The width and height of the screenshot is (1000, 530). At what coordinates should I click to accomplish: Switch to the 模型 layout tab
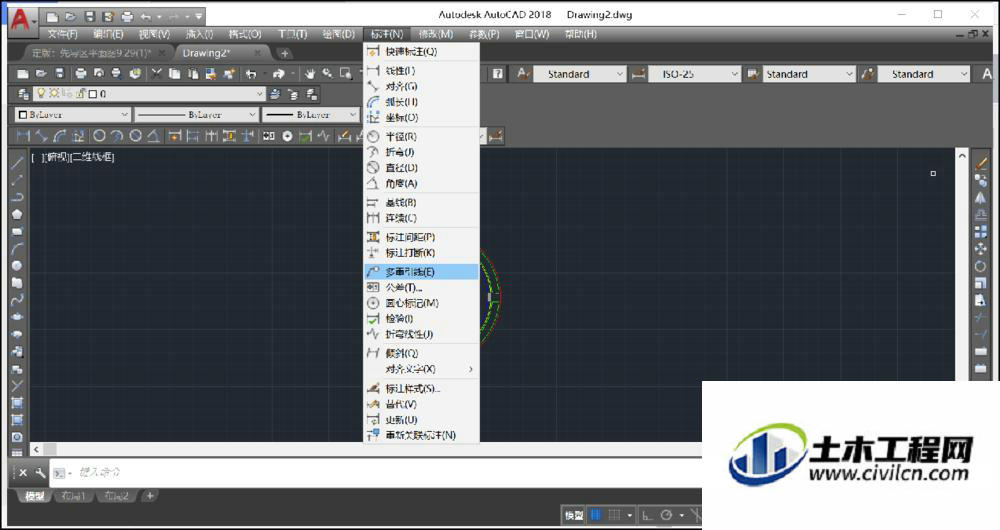tap(34, 496)
